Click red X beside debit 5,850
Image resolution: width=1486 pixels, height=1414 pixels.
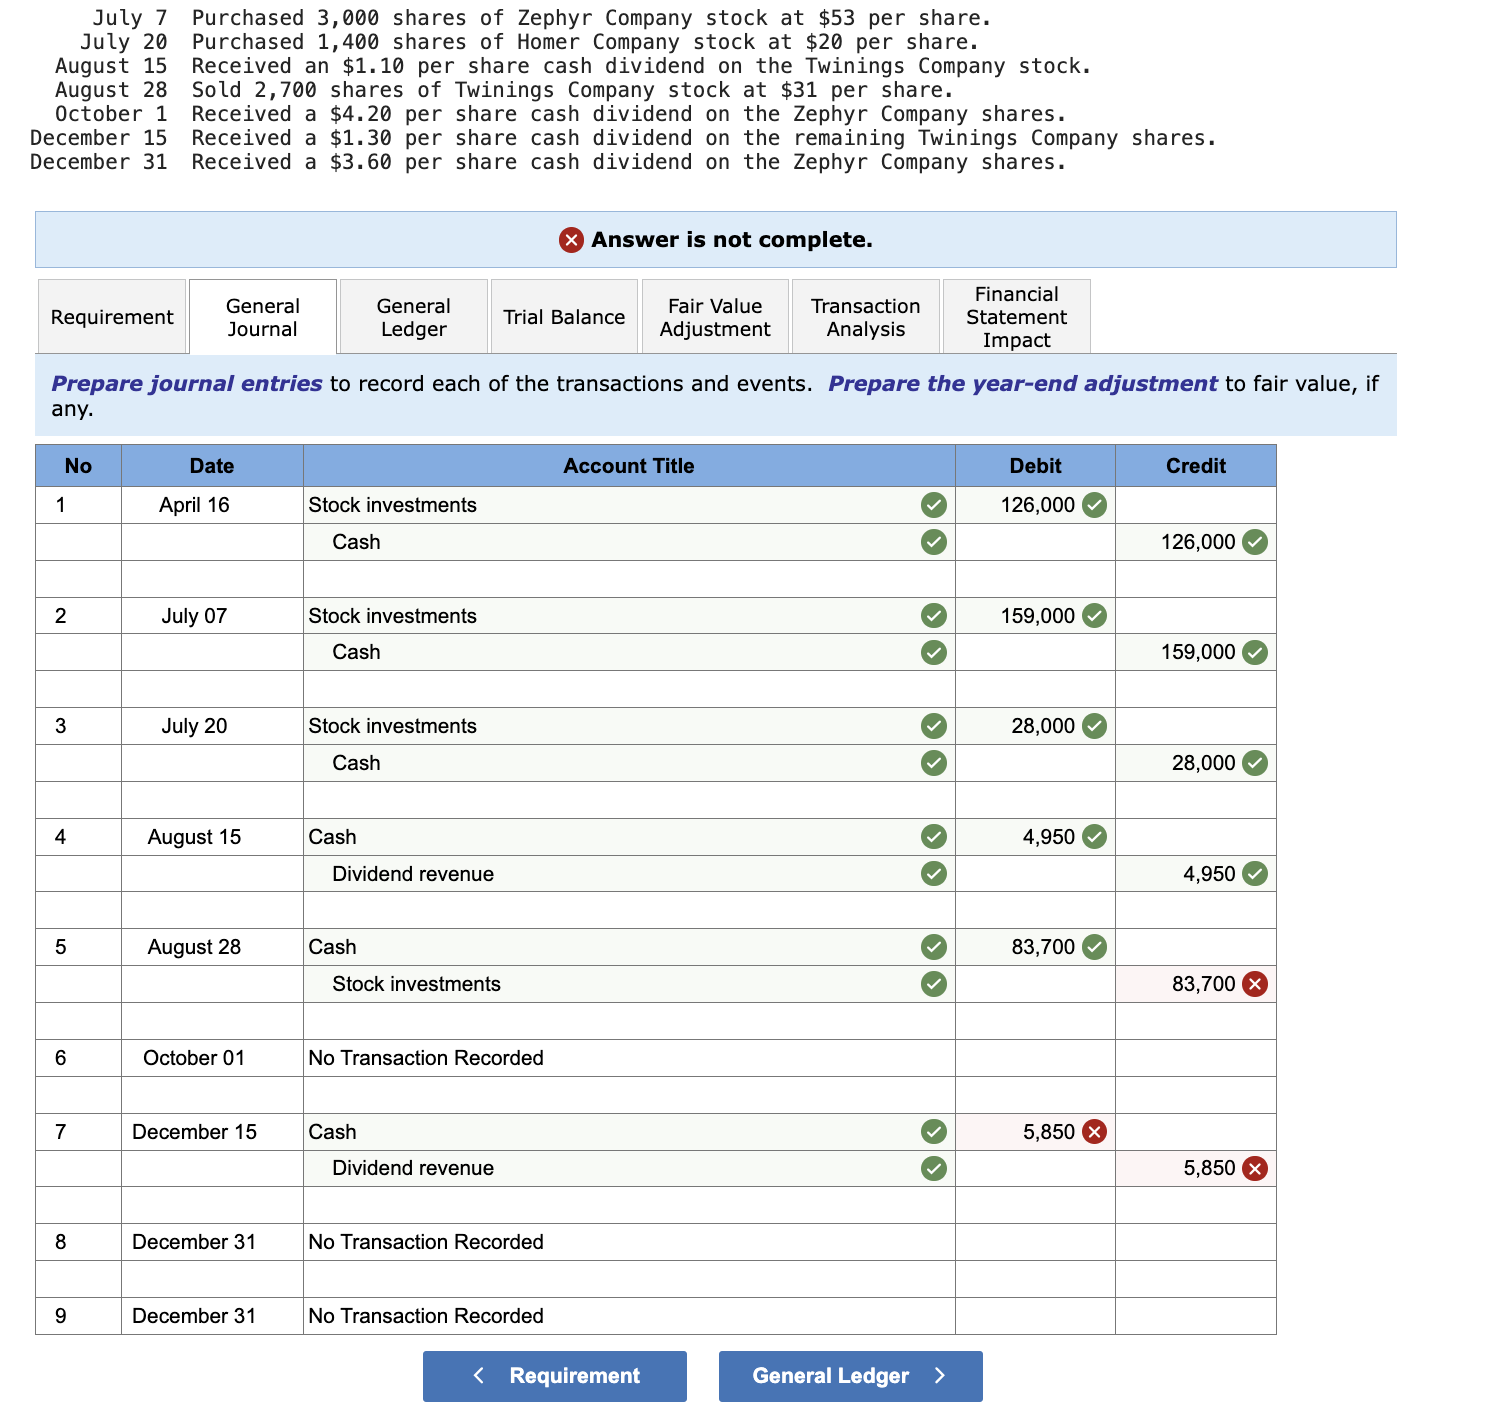[1095, 1132]
